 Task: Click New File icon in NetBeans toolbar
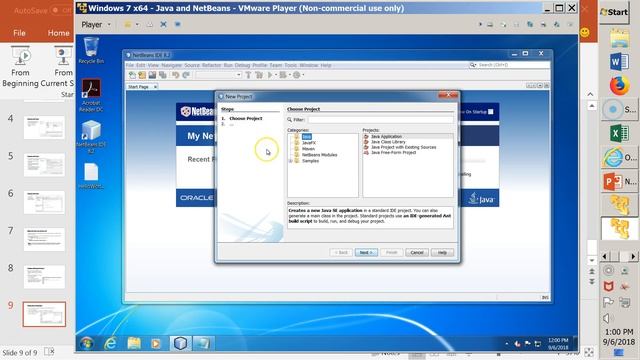[x=132, y=75]
